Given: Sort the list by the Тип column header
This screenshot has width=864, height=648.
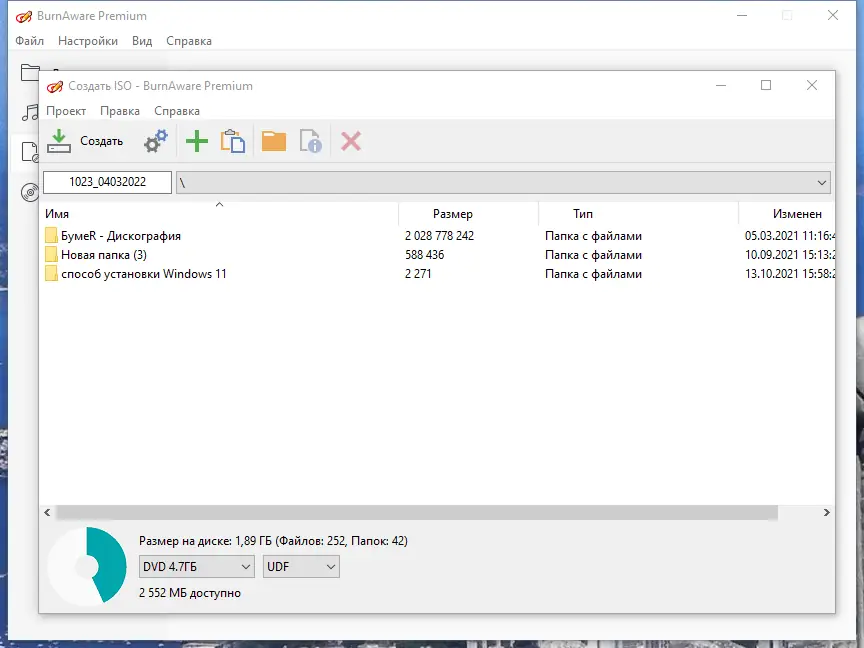Looking at the screenshot, I should tap(638, 214).
